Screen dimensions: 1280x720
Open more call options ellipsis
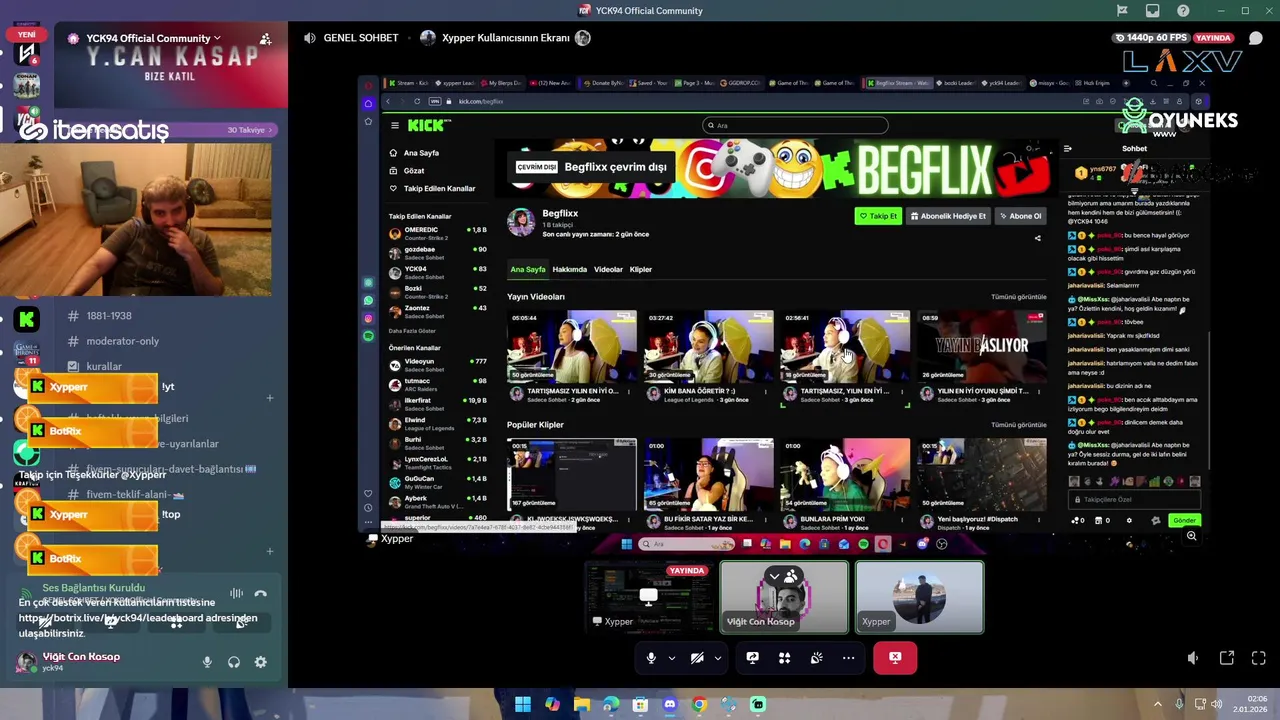click(x=848, y=658)
